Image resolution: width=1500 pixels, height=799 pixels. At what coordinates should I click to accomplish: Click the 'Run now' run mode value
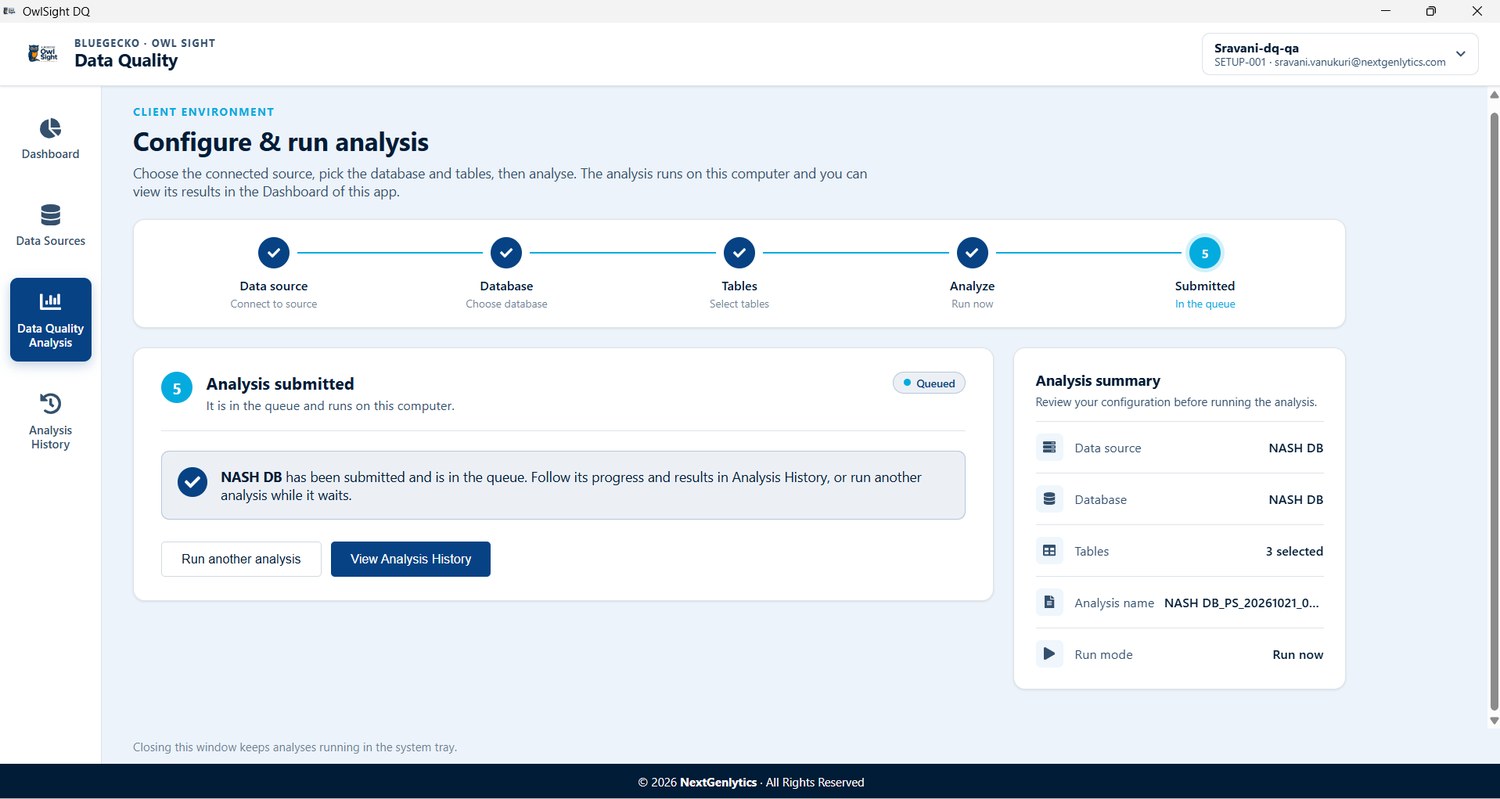1298,654
